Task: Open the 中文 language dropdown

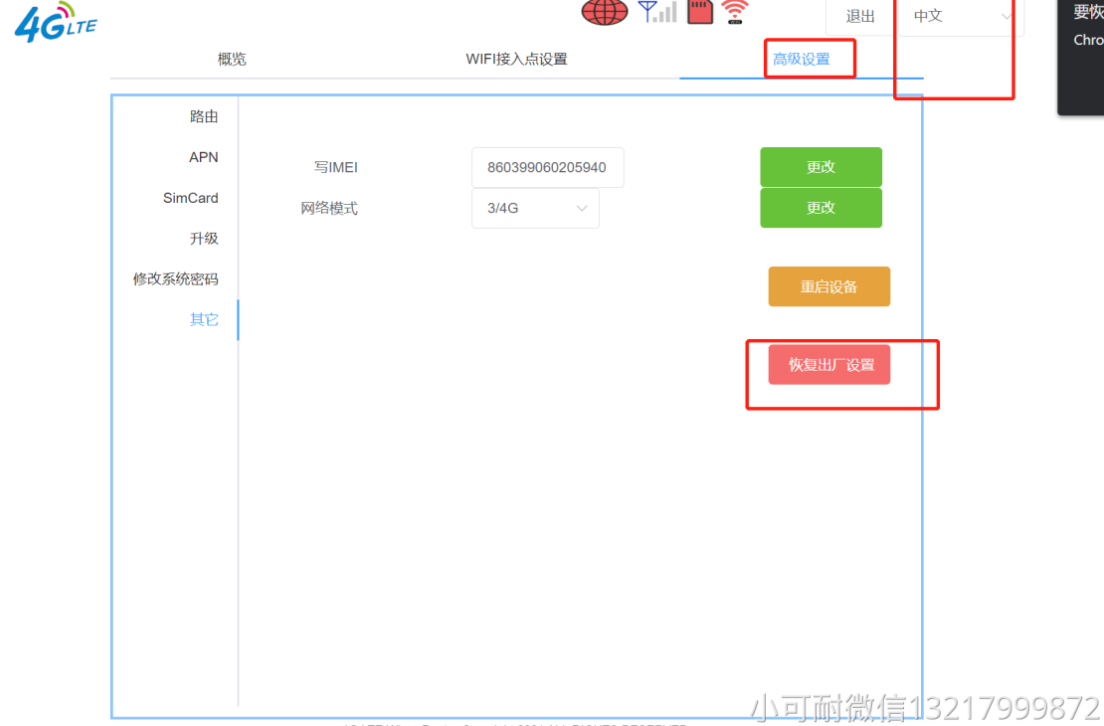Action: pos(960,15)
